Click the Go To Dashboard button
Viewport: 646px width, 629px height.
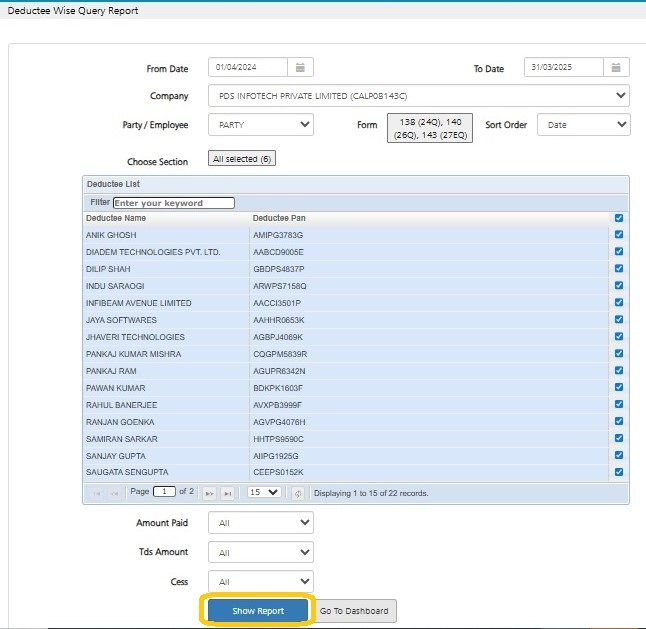click(x=354, y=611)
